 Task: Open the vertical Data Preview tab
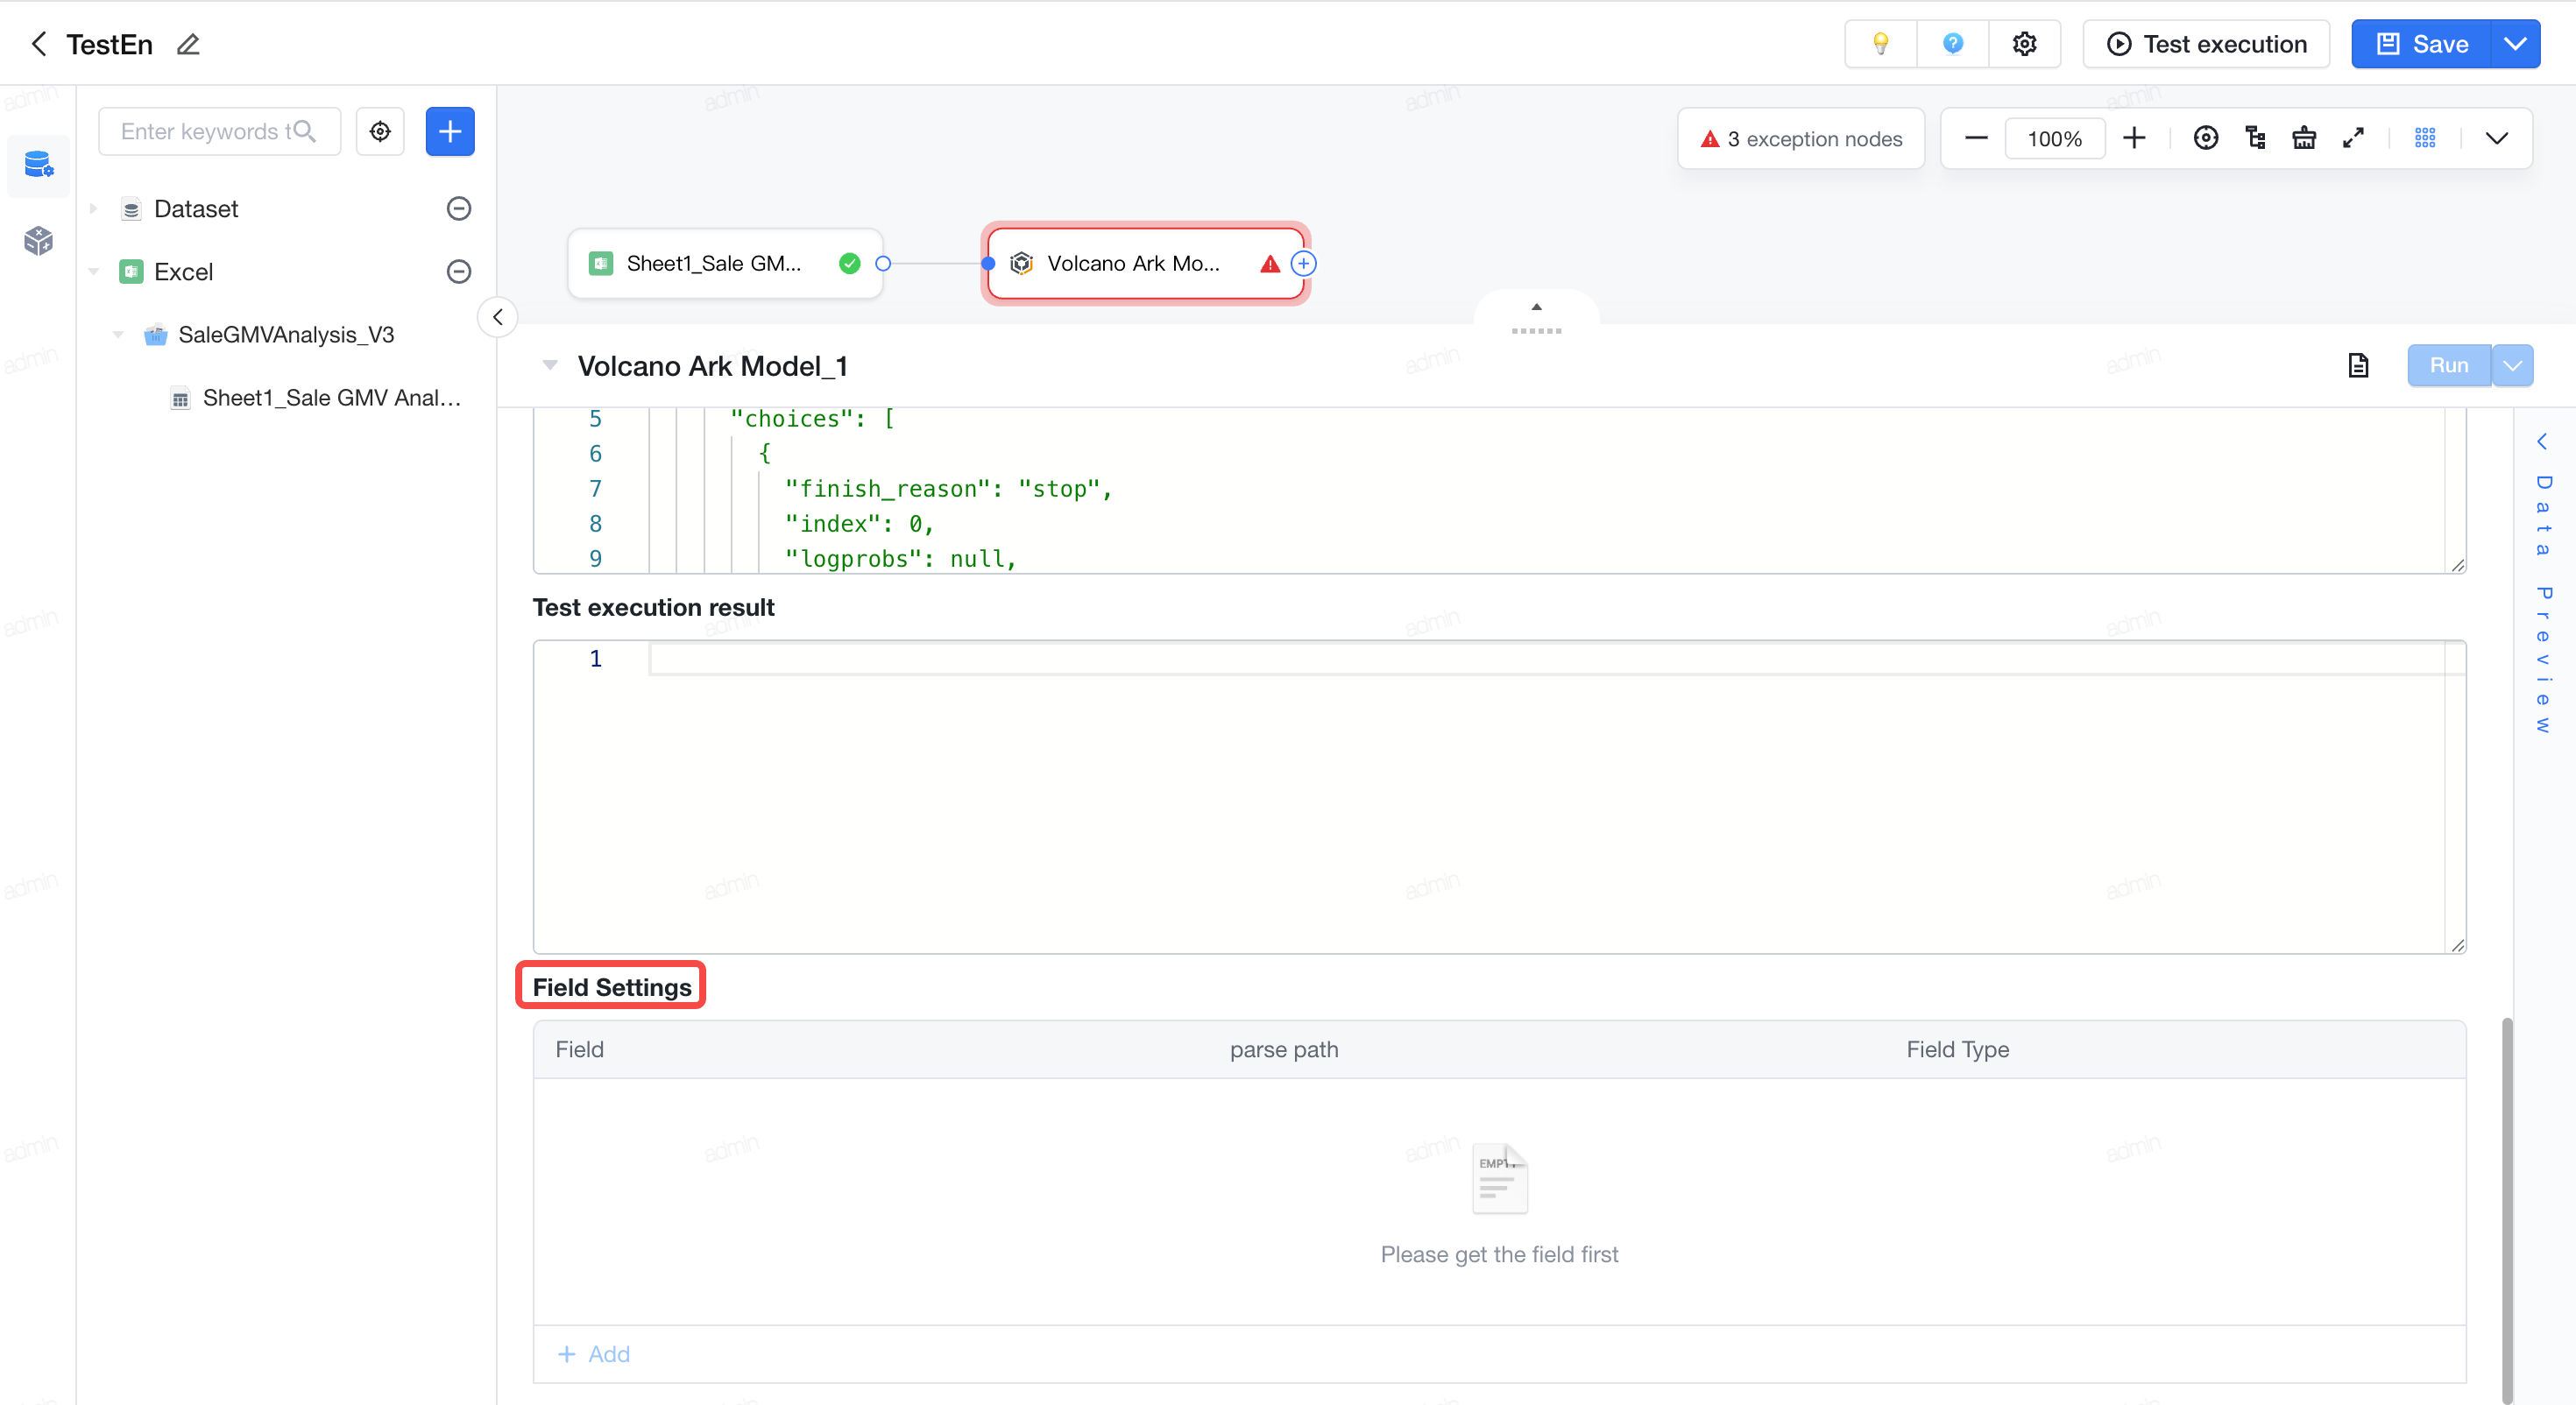tap(2543, 584)
